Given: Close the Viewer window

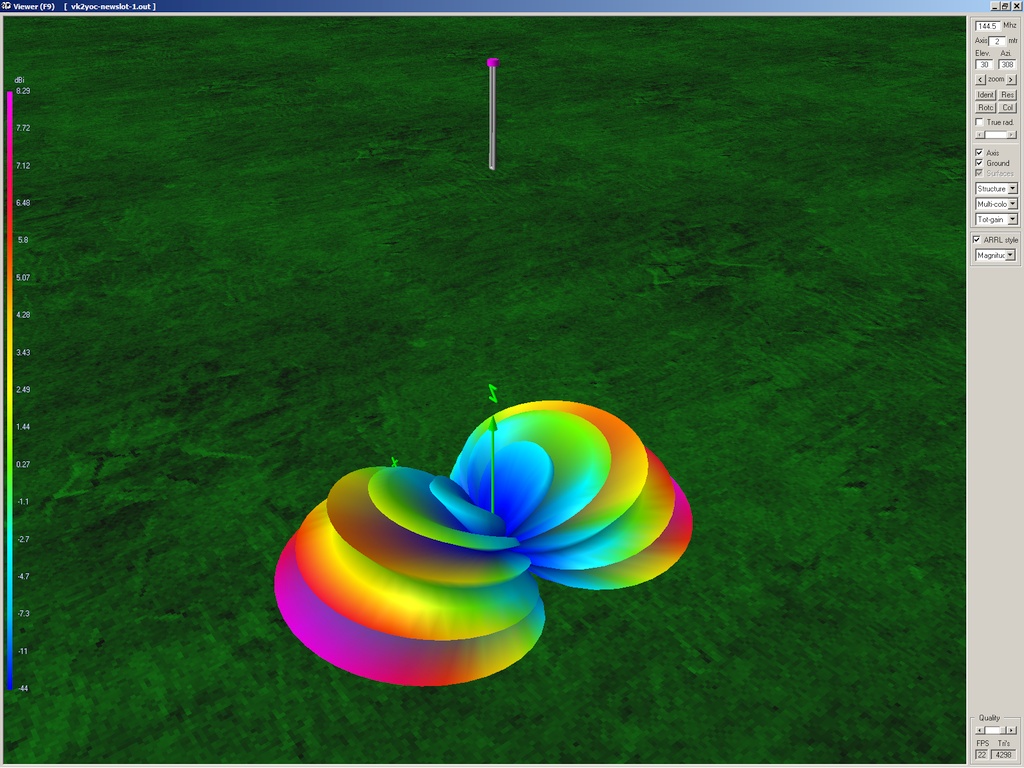Looking at the screenshot, I should [x=1016, y=6].
